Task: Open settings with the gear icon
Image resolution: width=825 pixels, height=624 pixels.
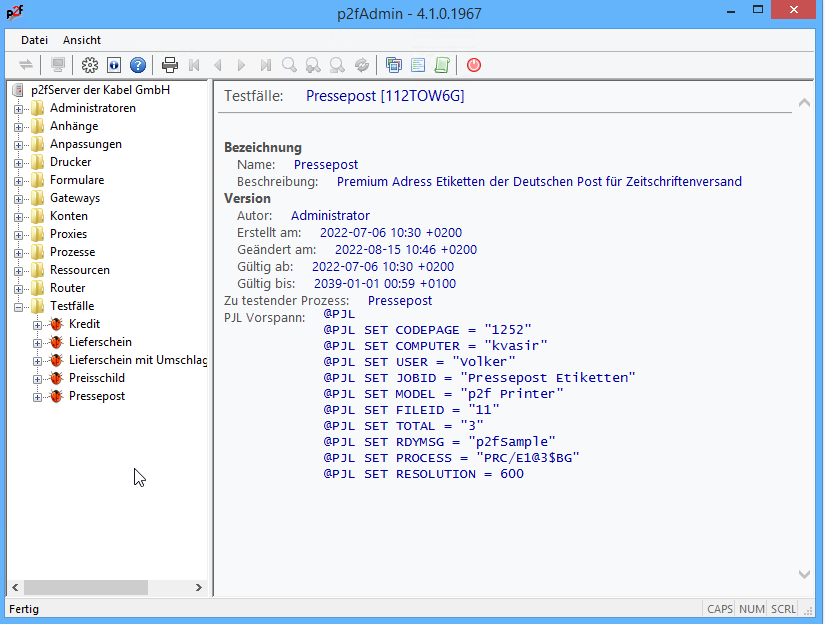Action: (89, 65)
